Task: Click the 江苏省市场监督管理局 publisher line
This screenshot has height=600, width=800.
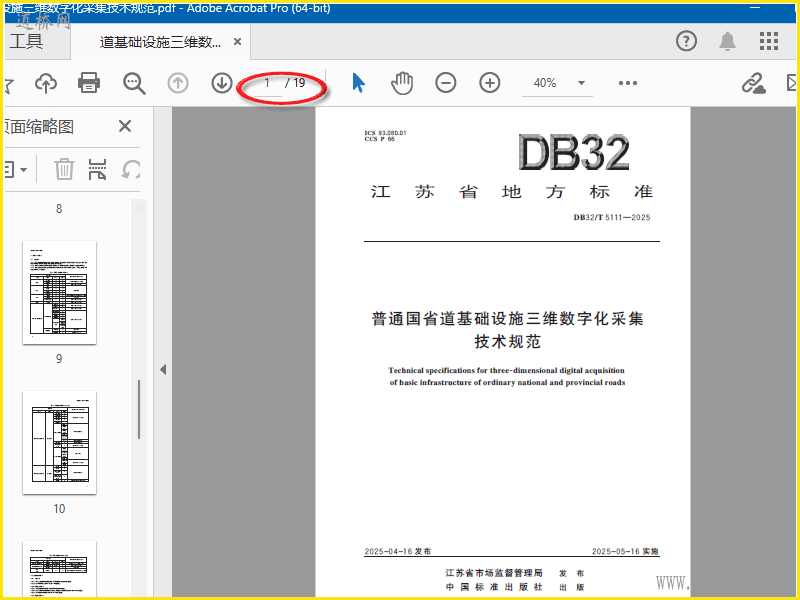Action: (x=494, y=573)
